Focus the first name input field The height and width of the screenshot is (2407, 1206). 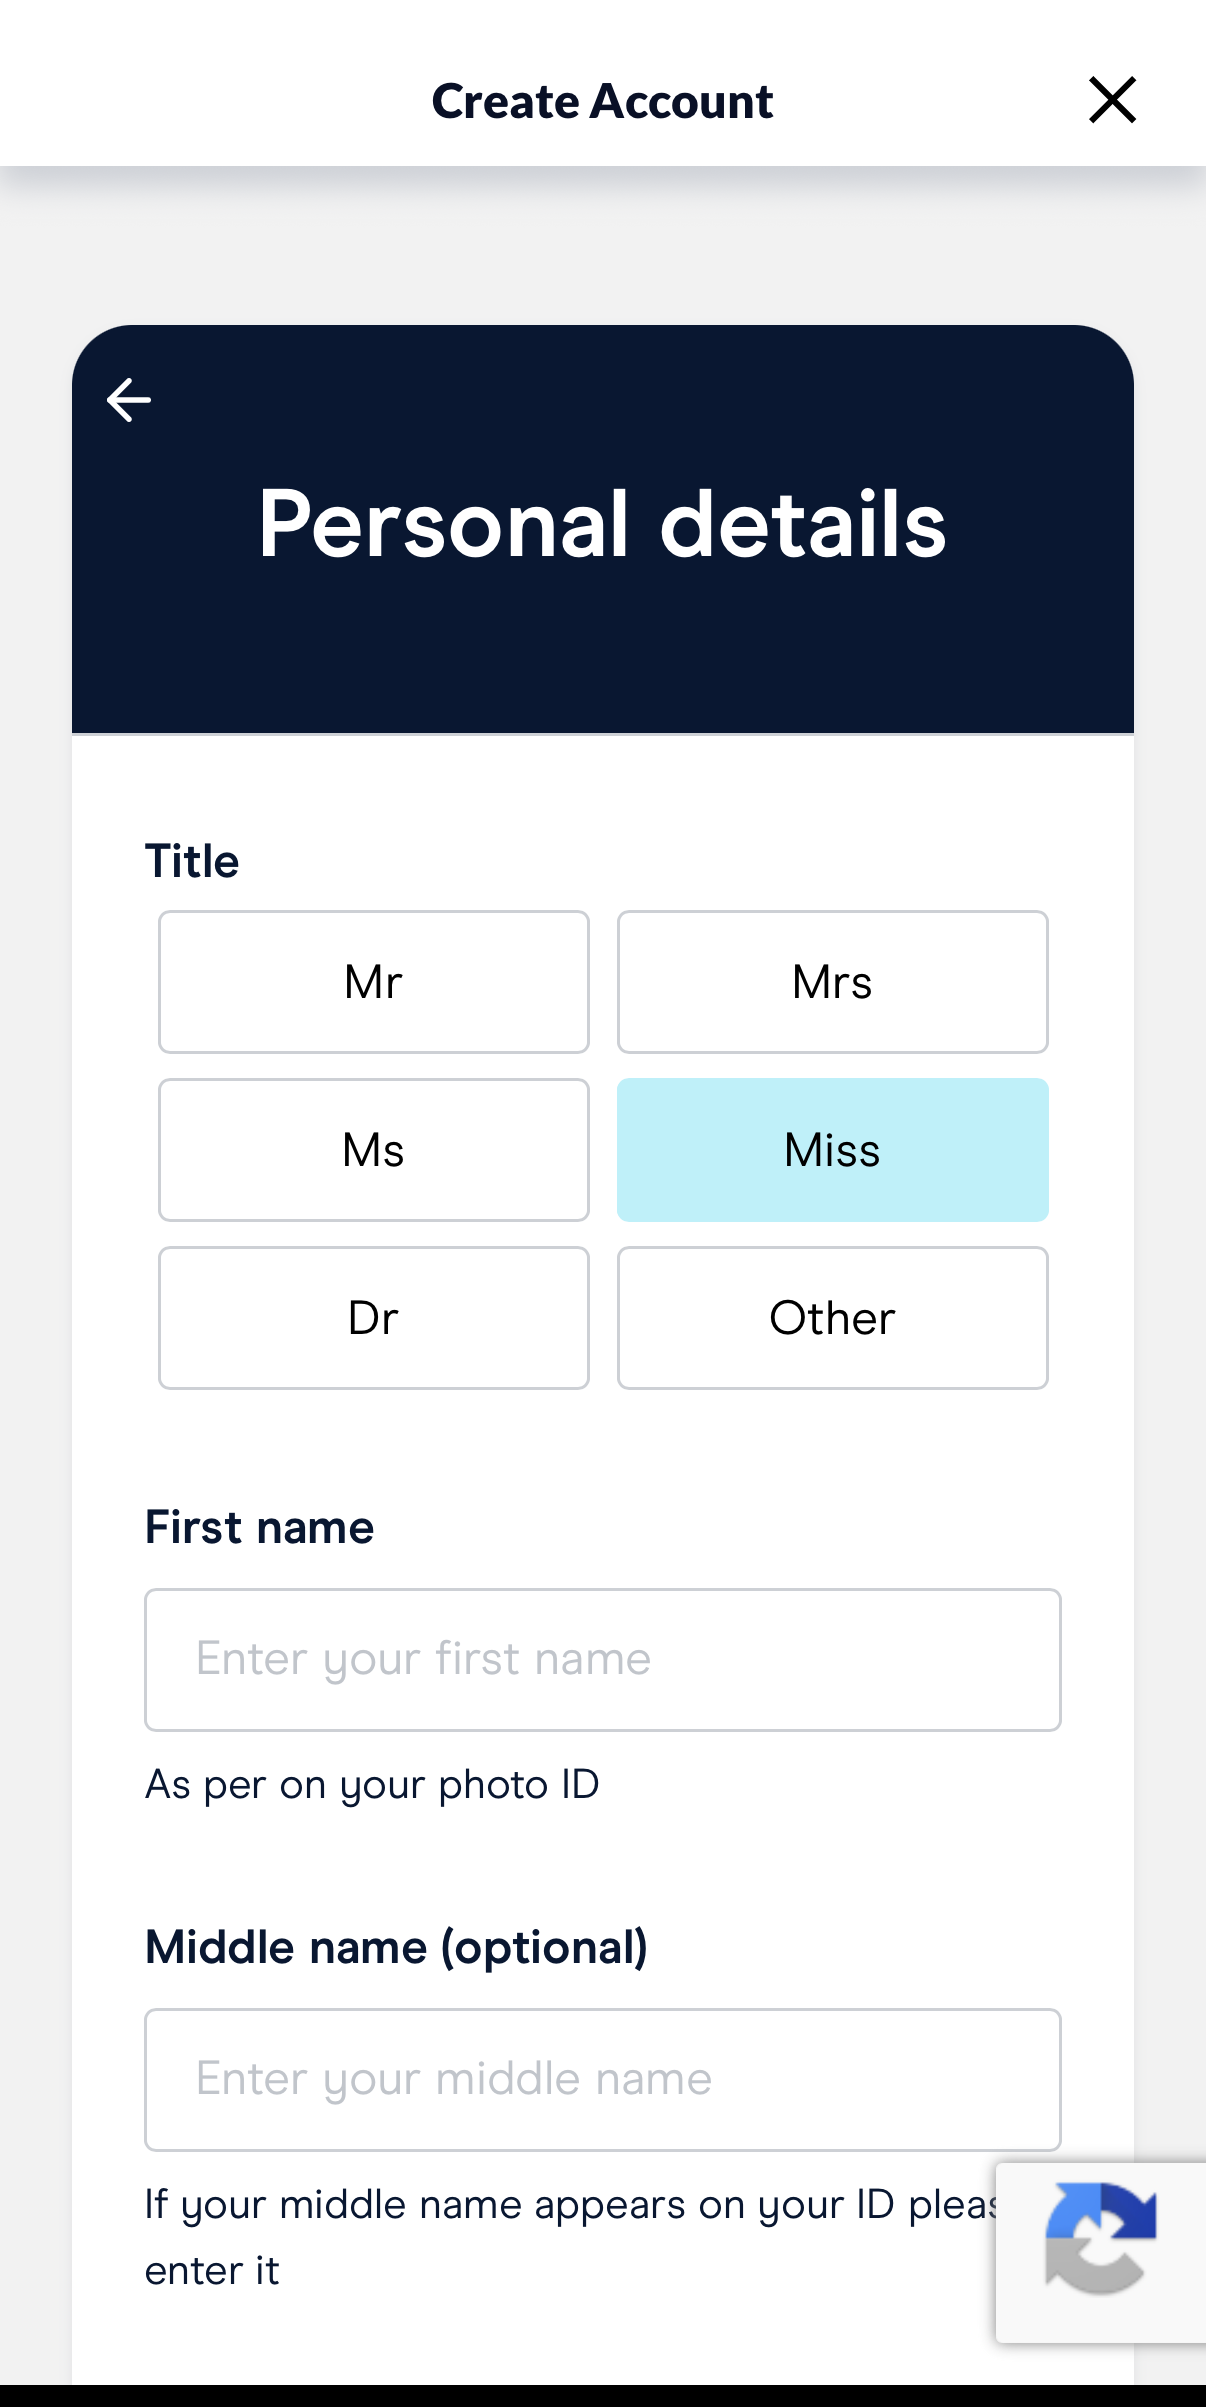click(x=602, y=1660)
